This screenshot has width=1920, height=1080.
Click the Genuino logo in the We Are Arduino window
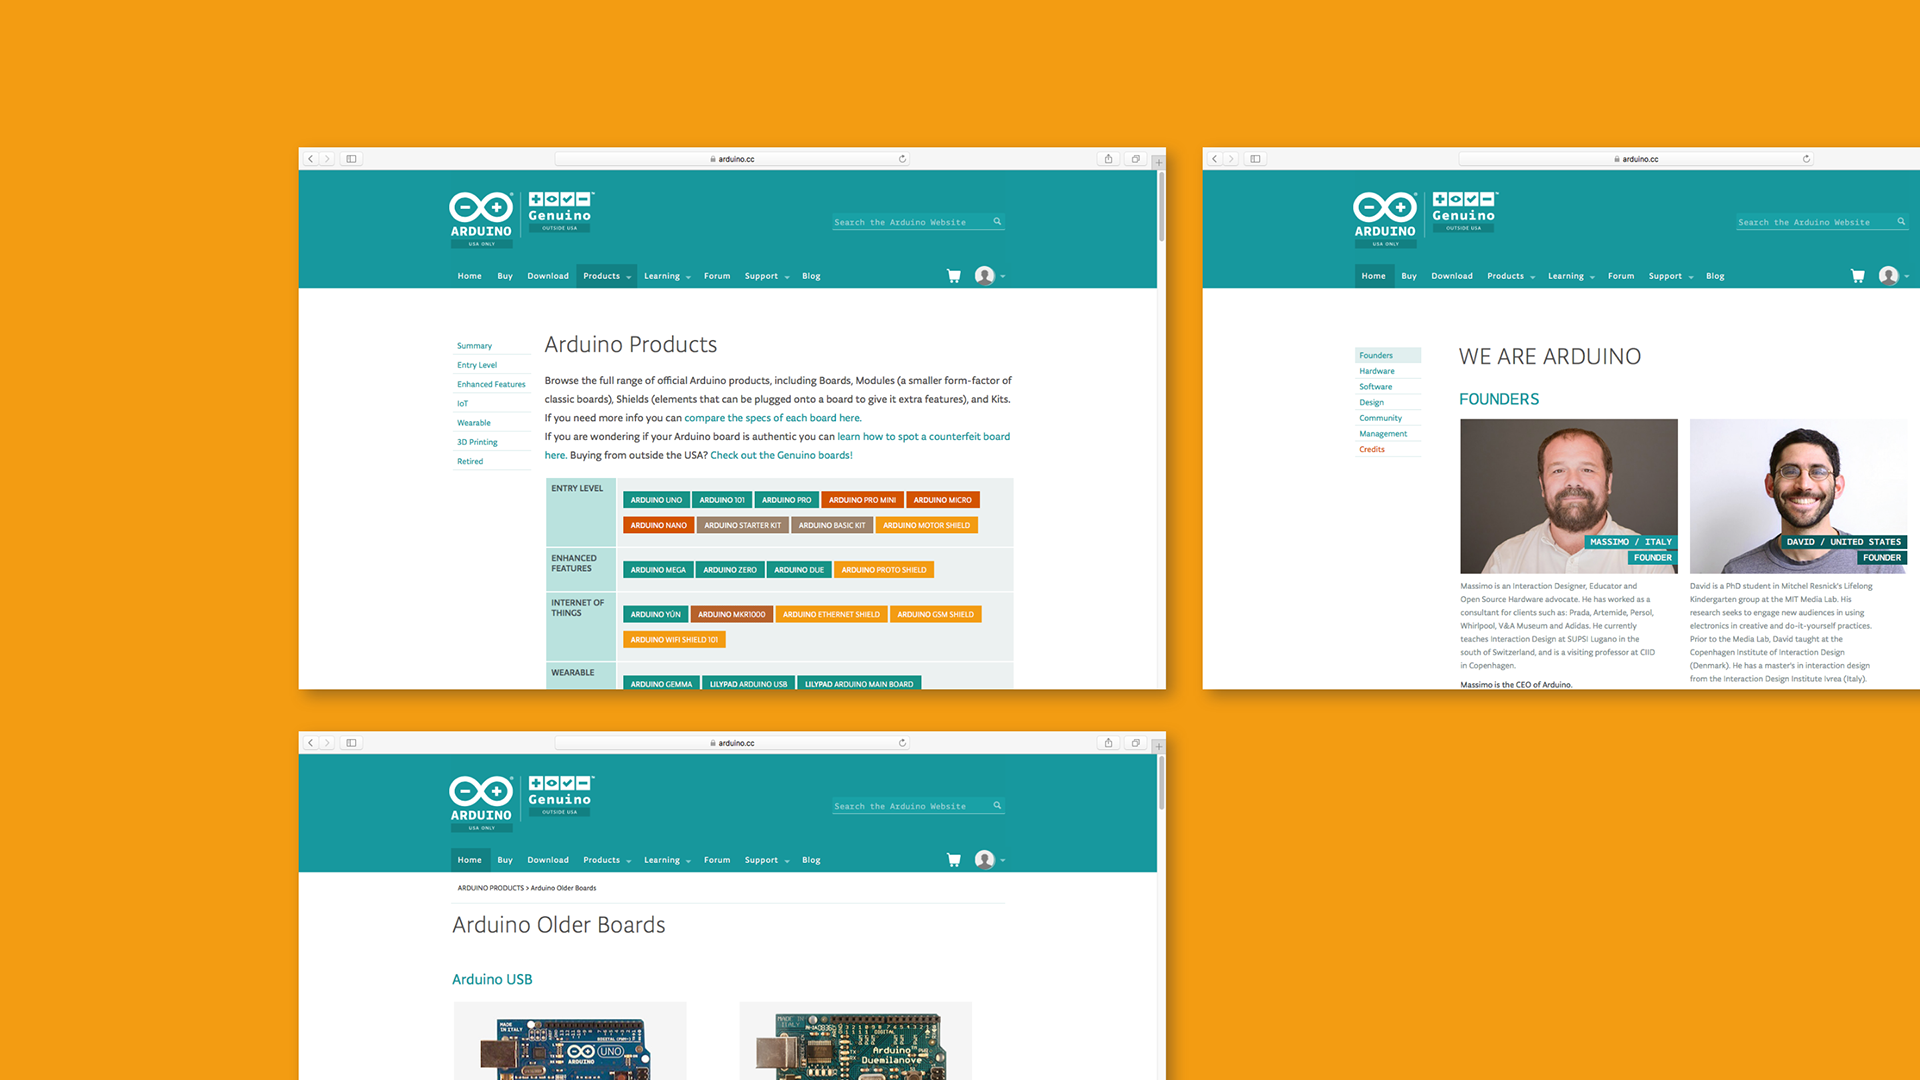1464,212
